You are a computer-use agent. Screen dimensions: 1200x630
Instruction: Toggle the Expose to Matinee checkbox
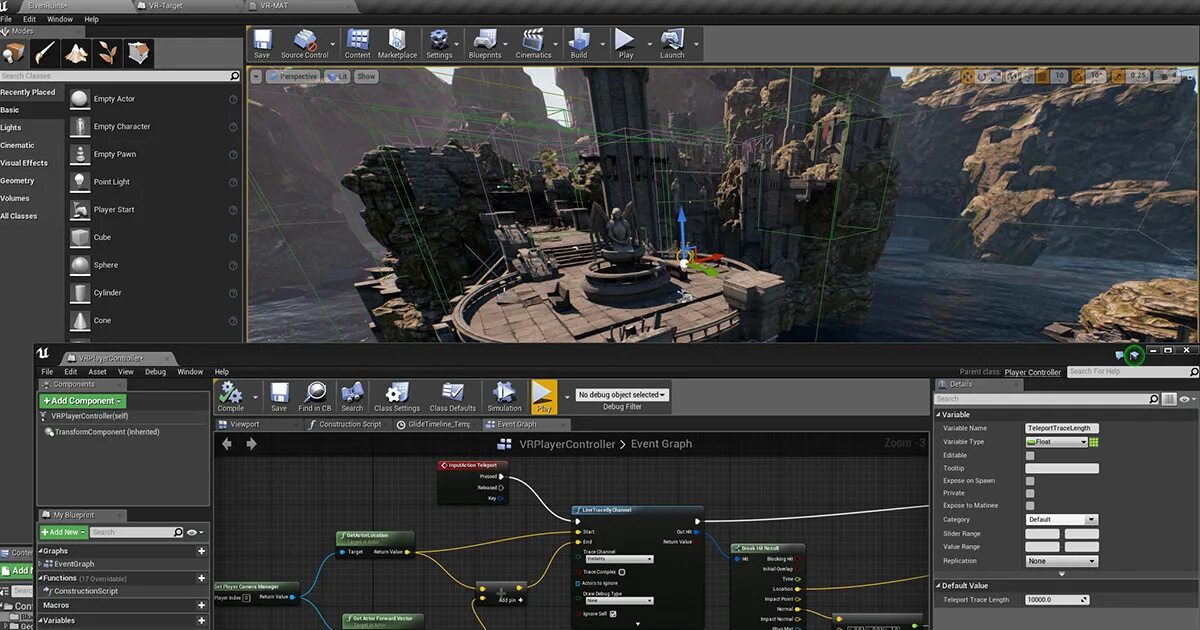point(1030,506)
